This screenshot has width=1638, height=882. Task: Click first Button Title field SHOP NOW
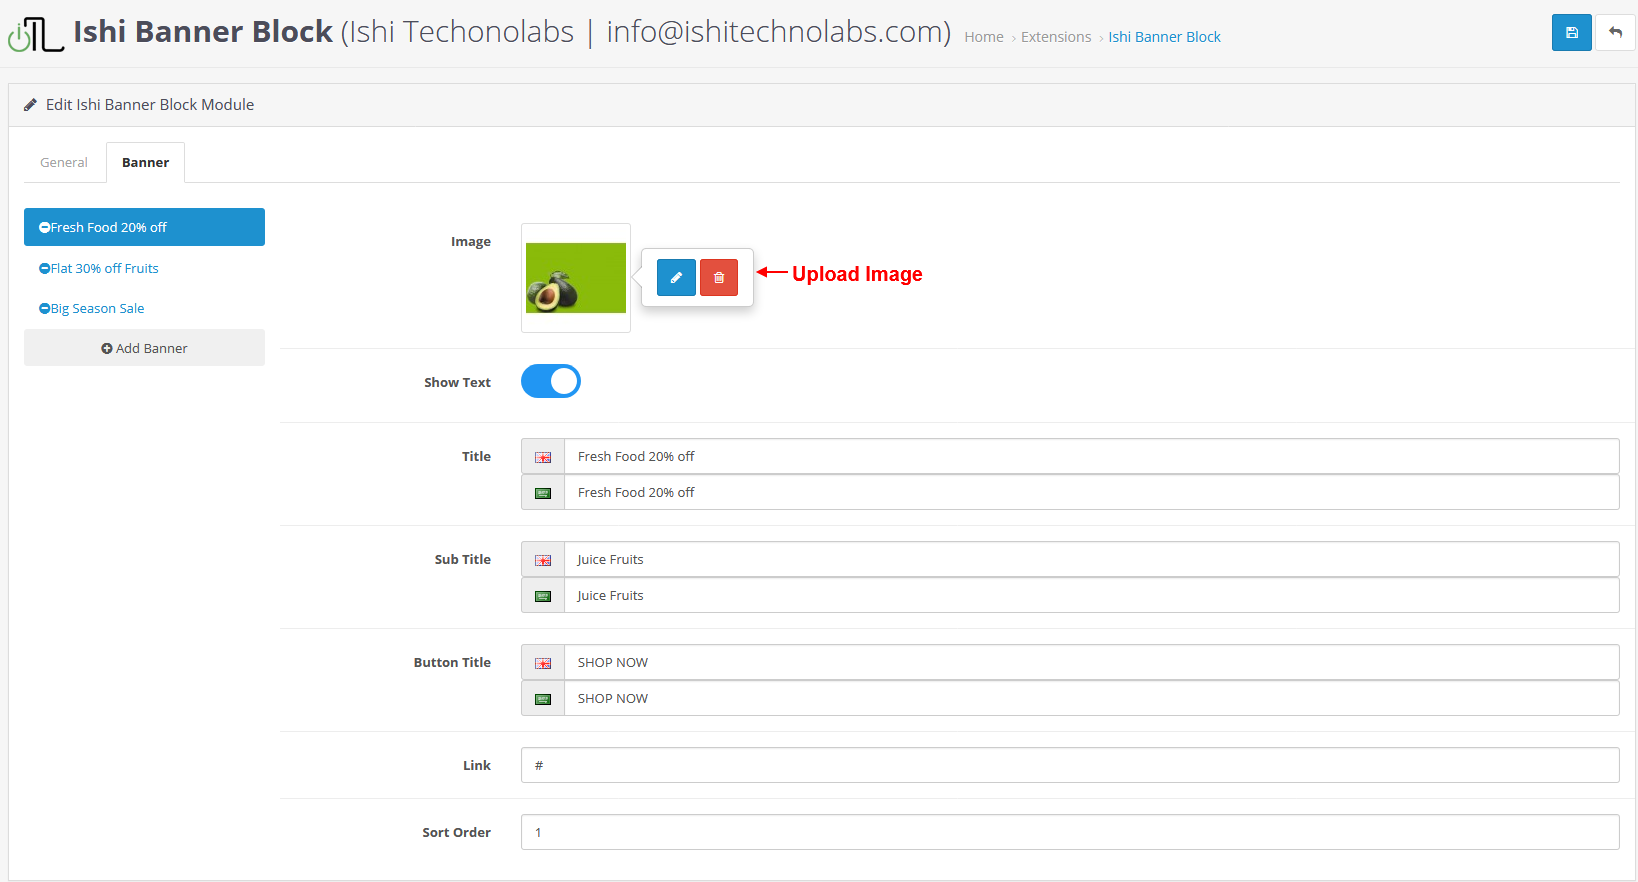click(x=1092, y=662)
